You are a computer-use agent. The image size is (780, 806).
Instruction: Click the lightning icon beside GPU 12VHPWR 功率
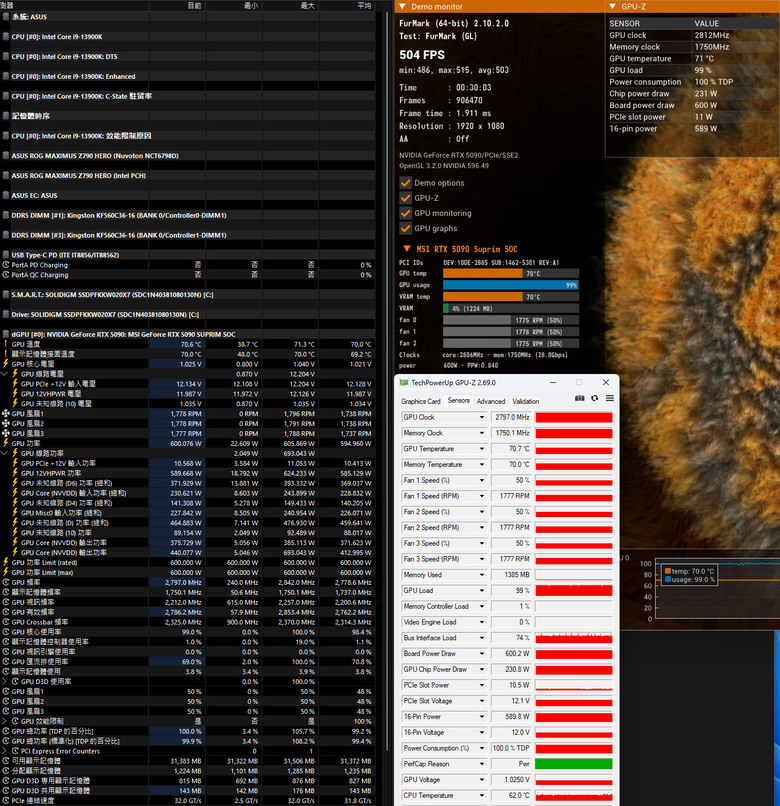[15, 473]
